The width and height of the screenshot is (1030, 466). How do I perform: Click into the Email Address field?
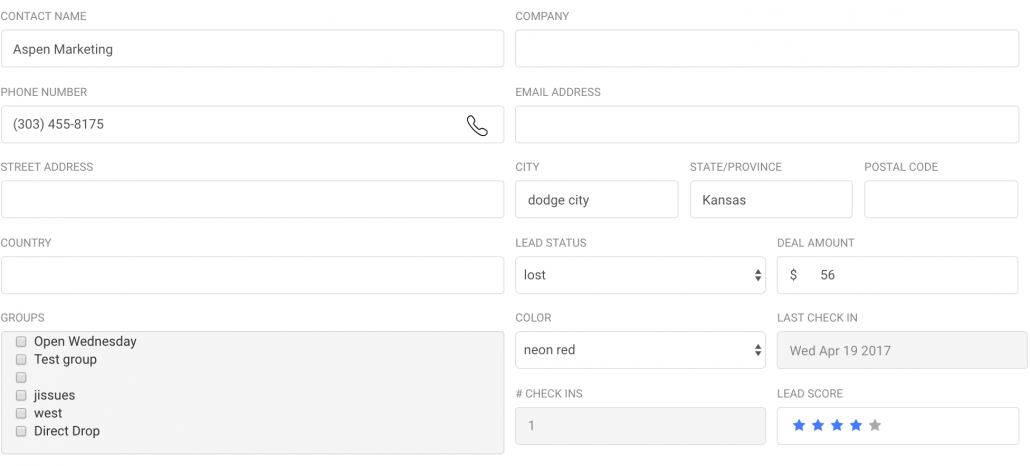coord(766,125)
